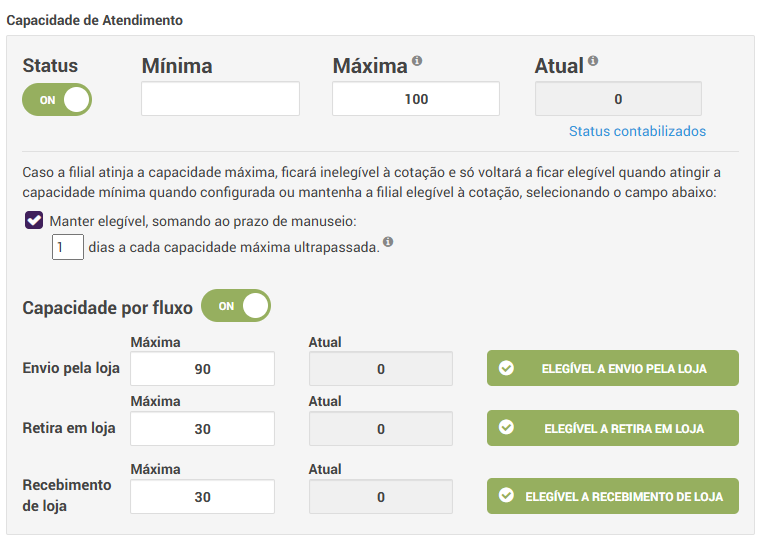Viewport: 768px width, 538px height.
Task: Click check icon on Envio pela Loja button
Action: 506,368
